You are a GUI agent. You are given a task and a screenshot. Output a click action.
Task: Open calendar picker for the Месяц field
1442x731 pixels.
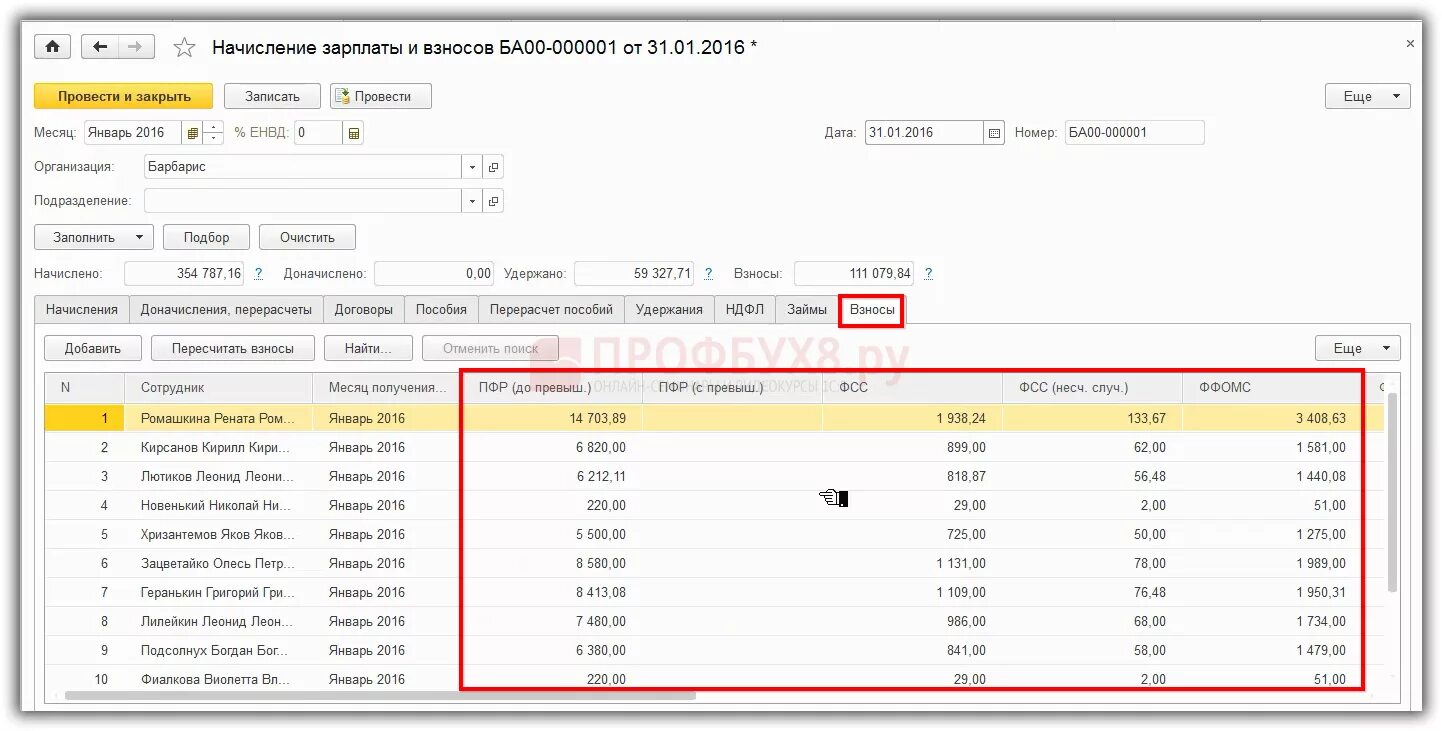click(x=192, y=133)
